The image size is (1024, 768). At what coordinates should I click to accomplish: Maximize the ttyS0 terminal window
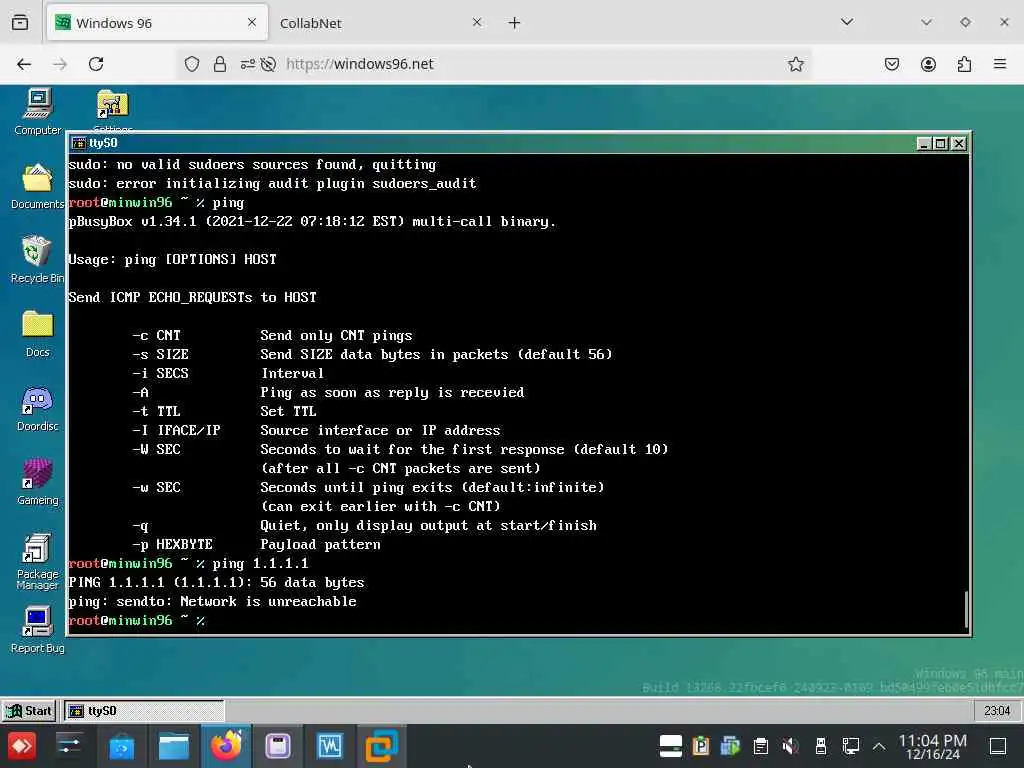click(940, 143)
